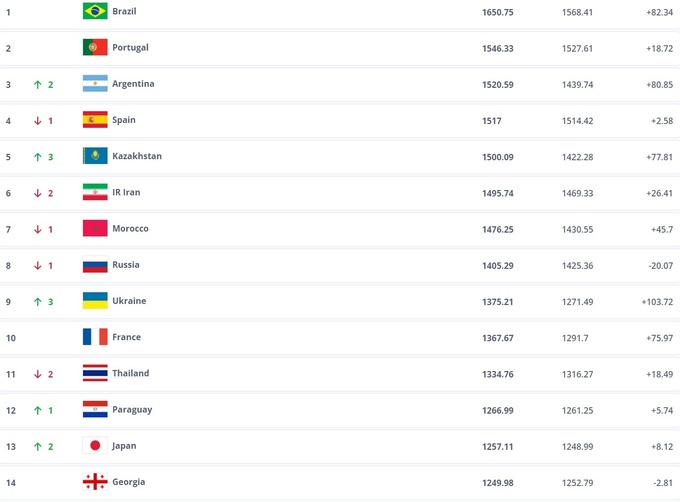Select the Russia team name
Image resolution: width=680 pixels, height=502 pixels.
126,265
